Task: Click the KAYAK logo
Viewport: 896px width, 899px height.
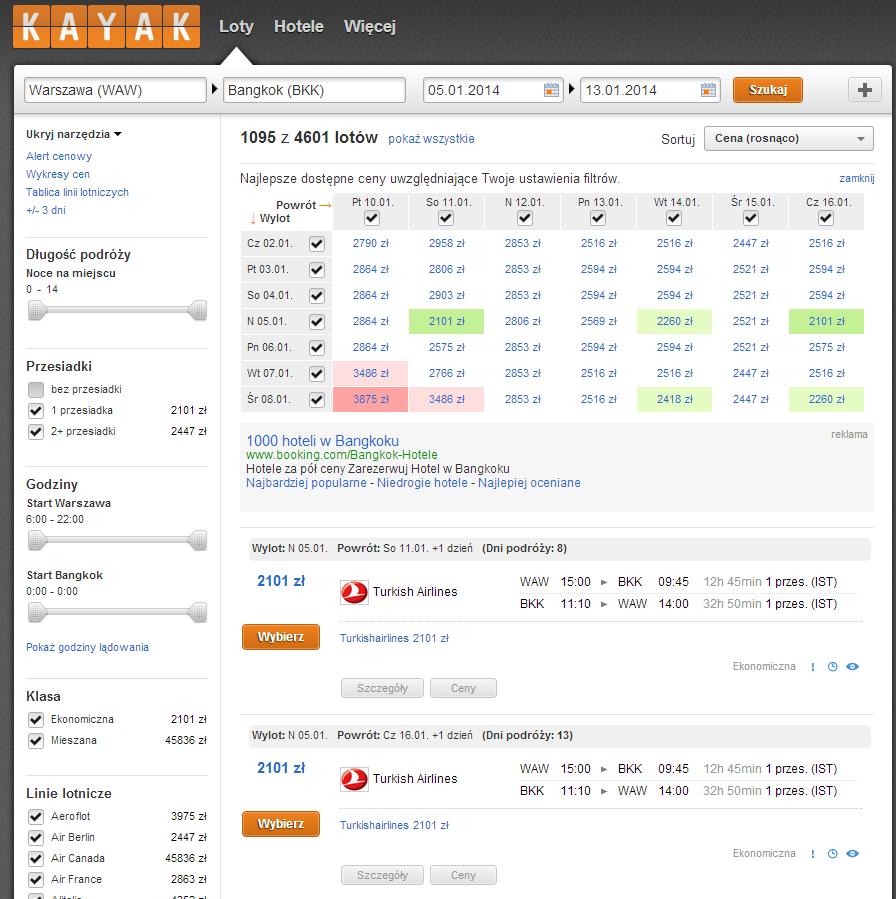Action: (x=107, y=26)
